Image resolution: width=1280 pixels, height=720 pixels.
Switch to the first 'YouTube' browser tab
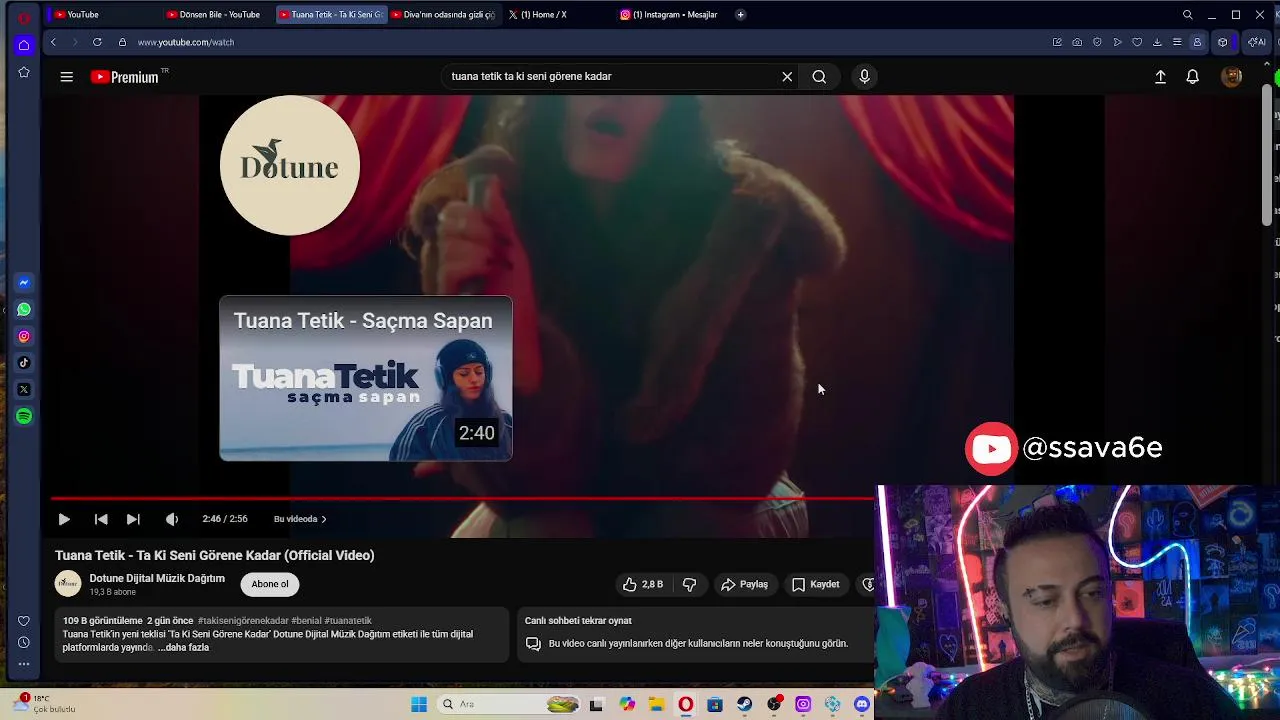(103, 14)
